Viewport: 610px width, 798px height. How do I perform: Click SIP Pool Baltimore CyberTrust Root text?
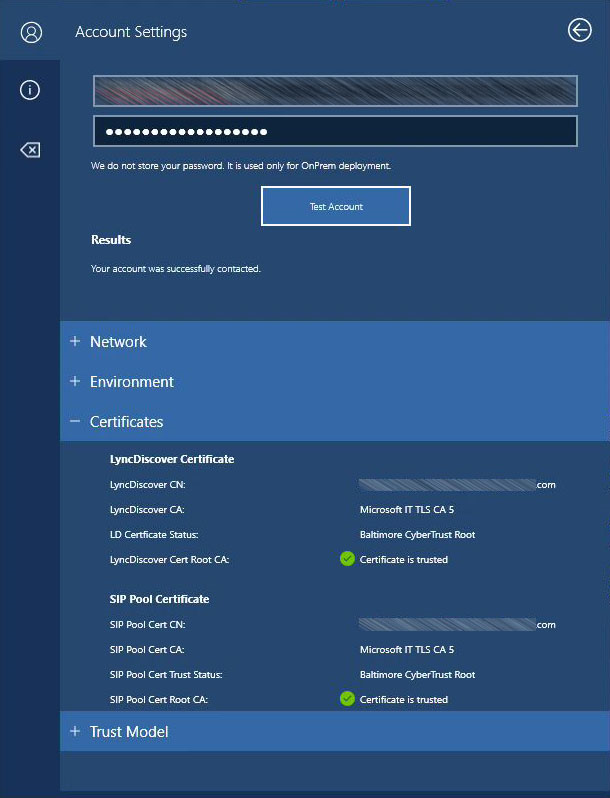(417, 675)
